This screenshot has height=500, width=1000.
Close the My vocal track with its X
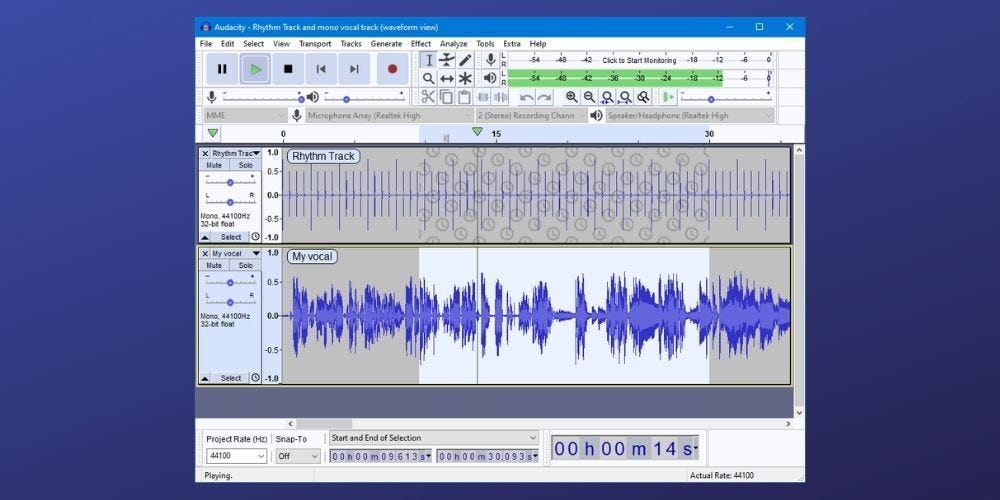[x=205, y=254]
